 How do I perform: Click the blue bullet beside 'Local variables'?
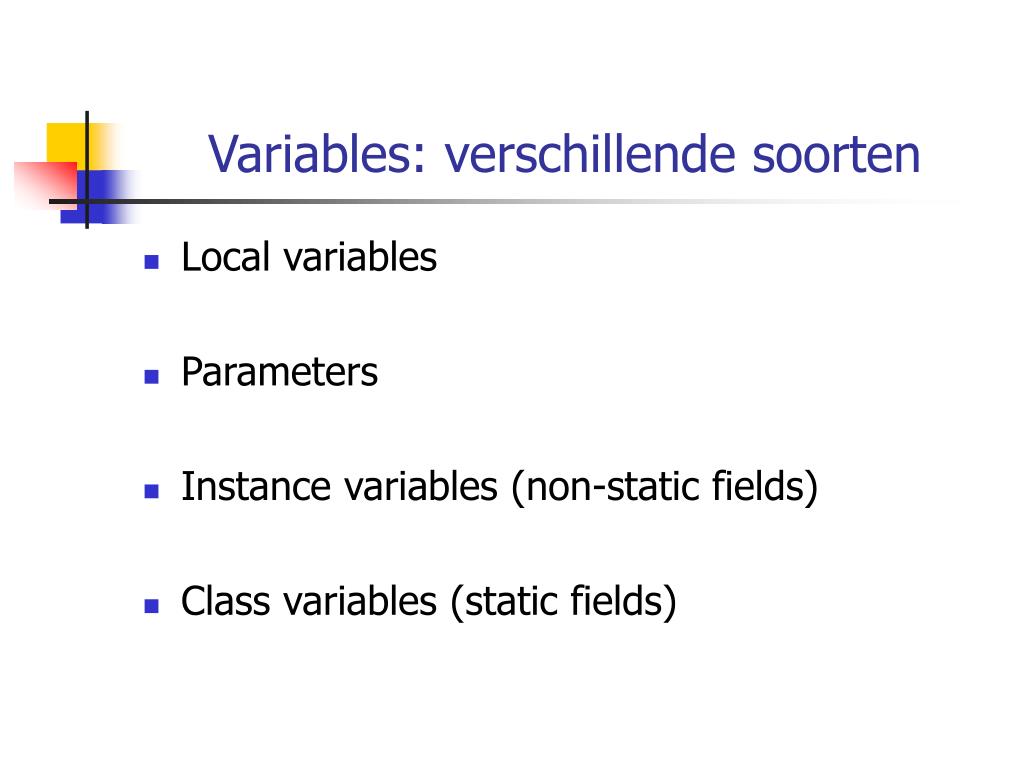pyautogui.click(x=152, y=262)
